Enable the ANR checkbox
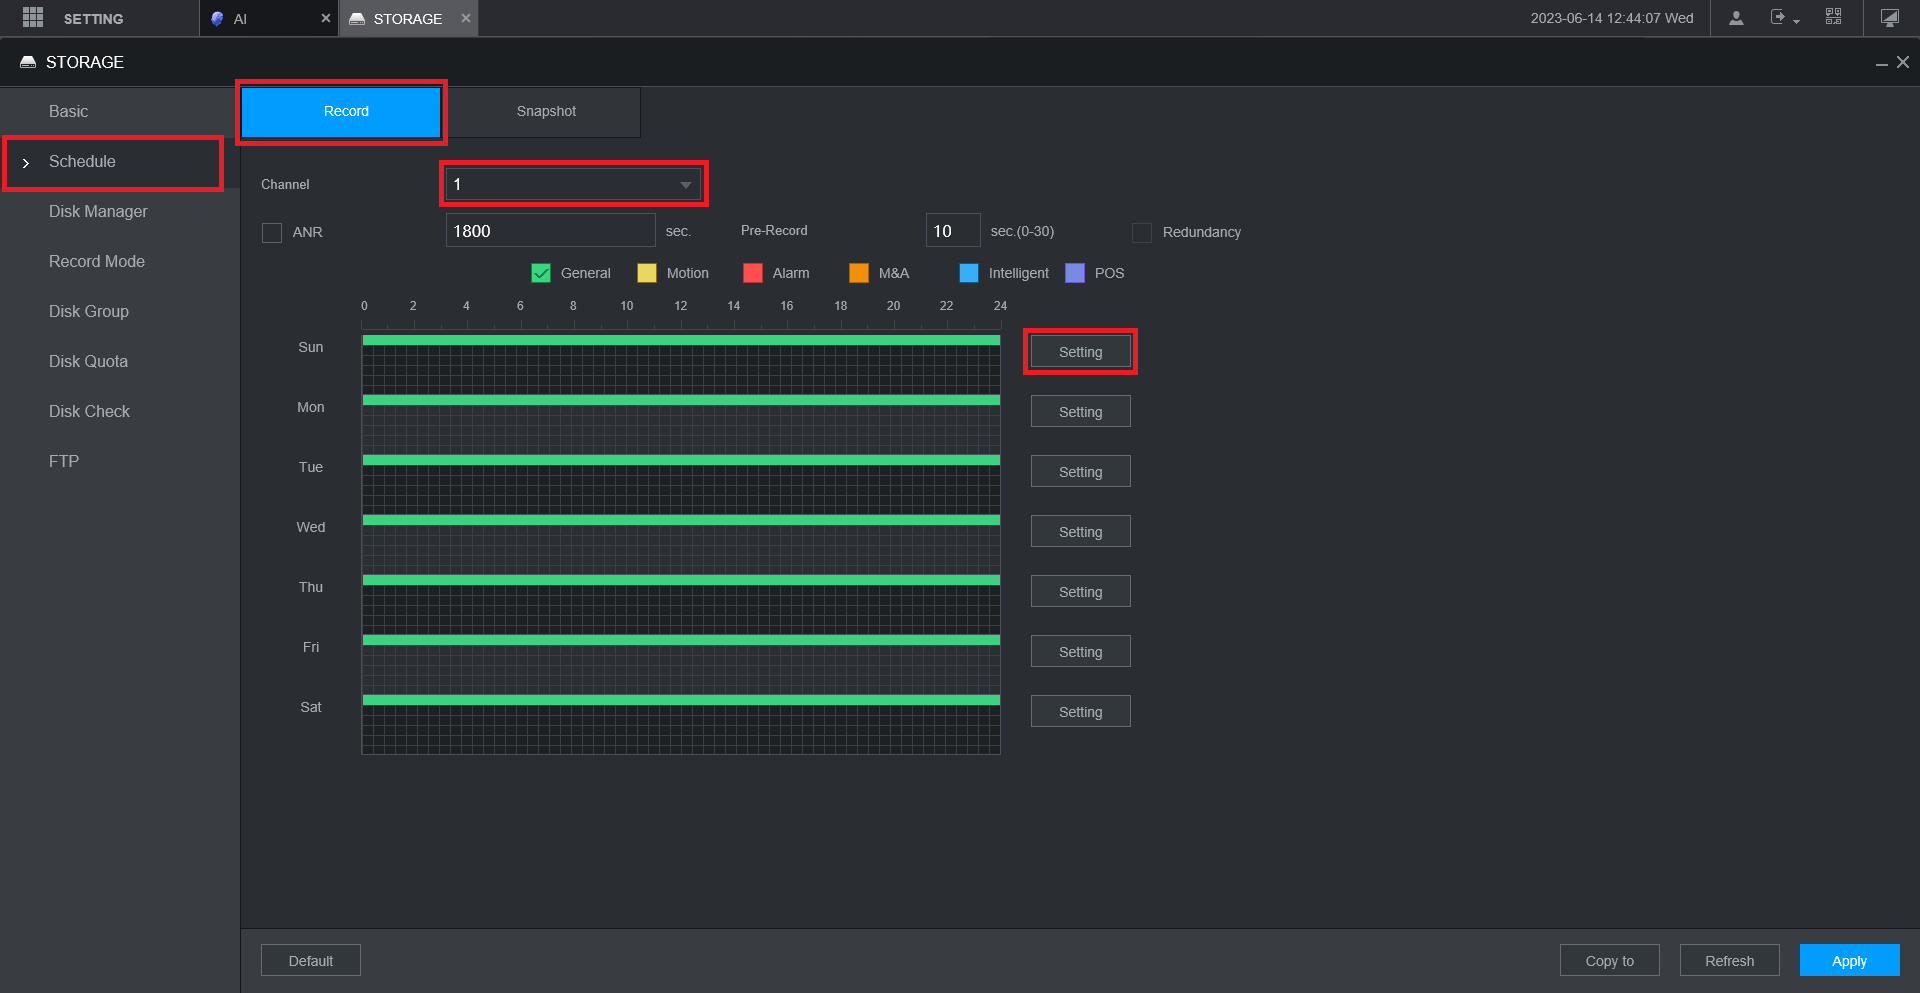Screen dimensions: 1920x993 point(272,232)
